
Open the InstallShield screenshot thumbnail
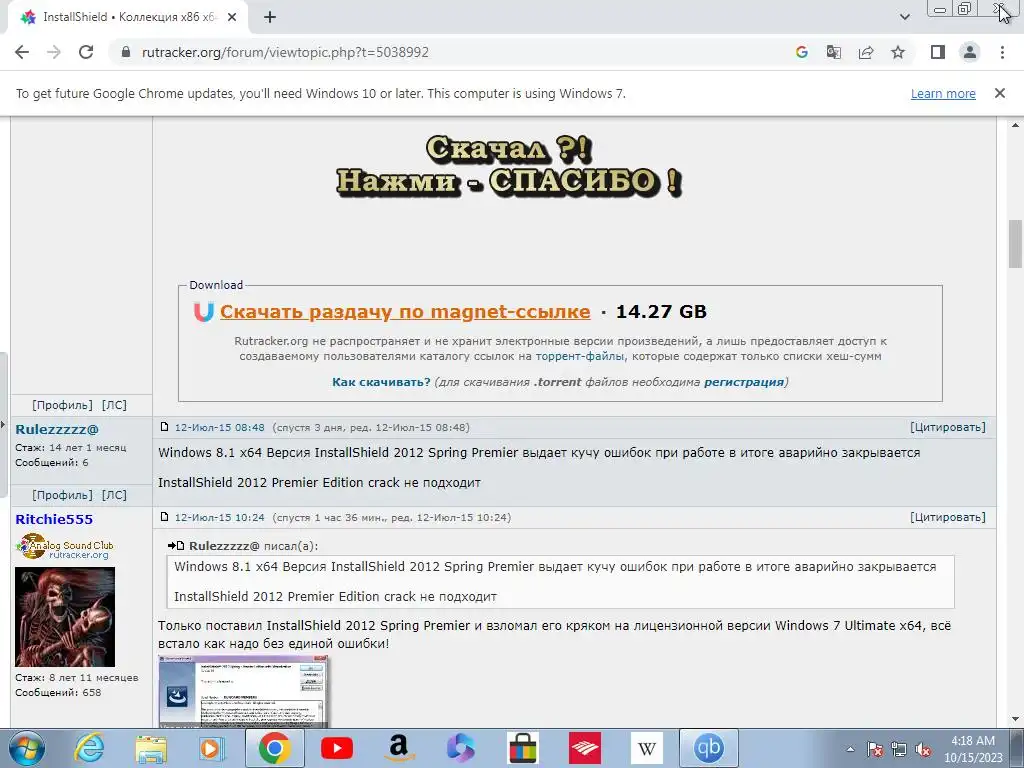pyautogui.click(x=243, y=691)
